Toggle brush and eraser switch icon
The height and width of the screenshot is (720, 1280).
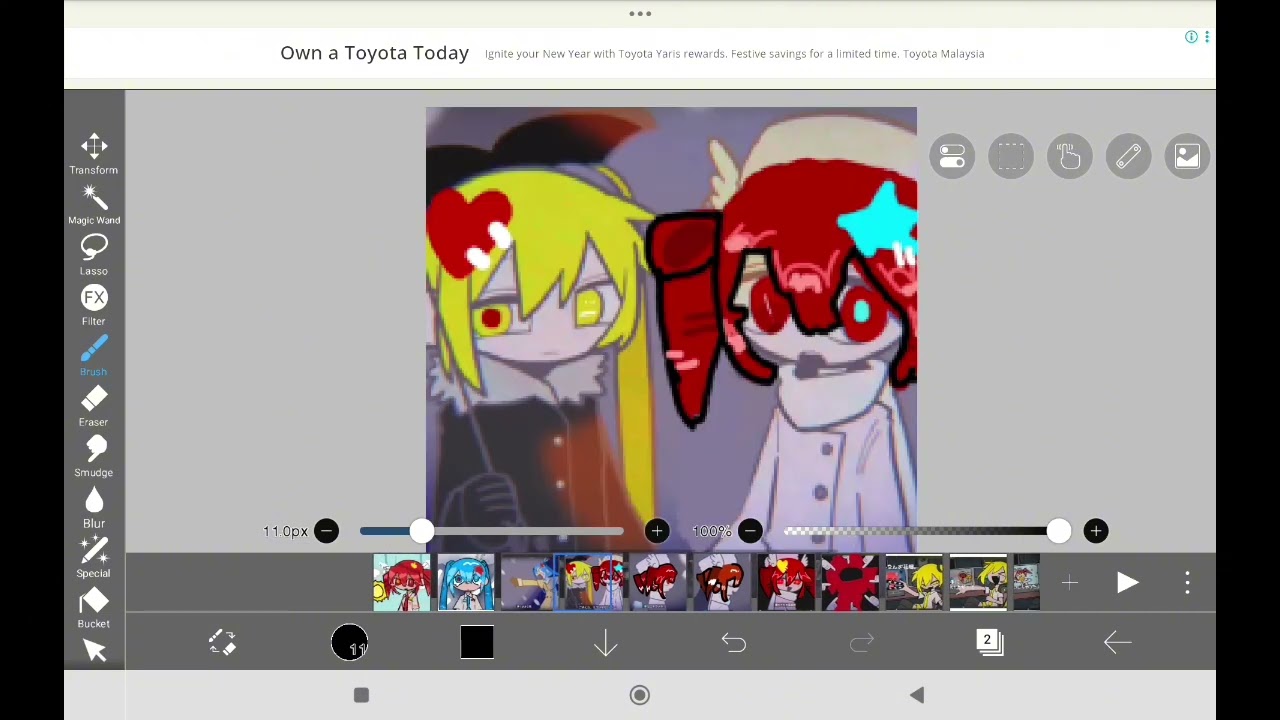pyautogui.click(x=222, y=642)
